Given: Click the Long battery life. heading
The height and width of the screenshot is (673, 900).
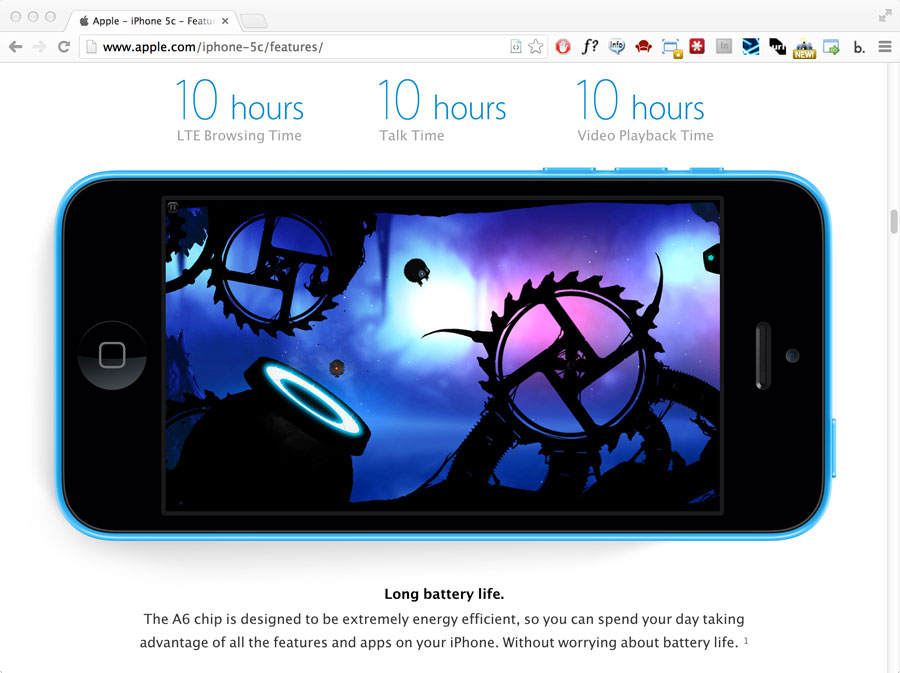Looking at the screenshot, I should pyautogui.click(x=444, y=594).
